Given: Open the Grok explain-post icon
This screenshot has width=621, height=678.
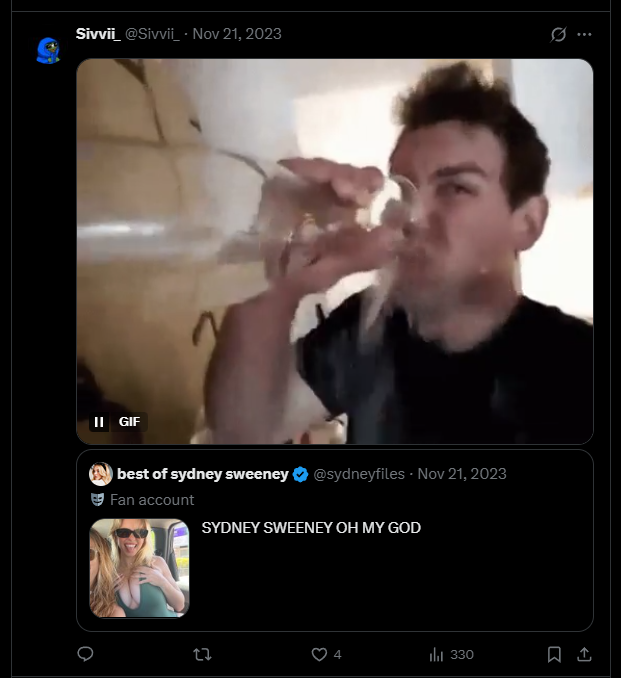Looking at the screenshot, I should point(558,34).
